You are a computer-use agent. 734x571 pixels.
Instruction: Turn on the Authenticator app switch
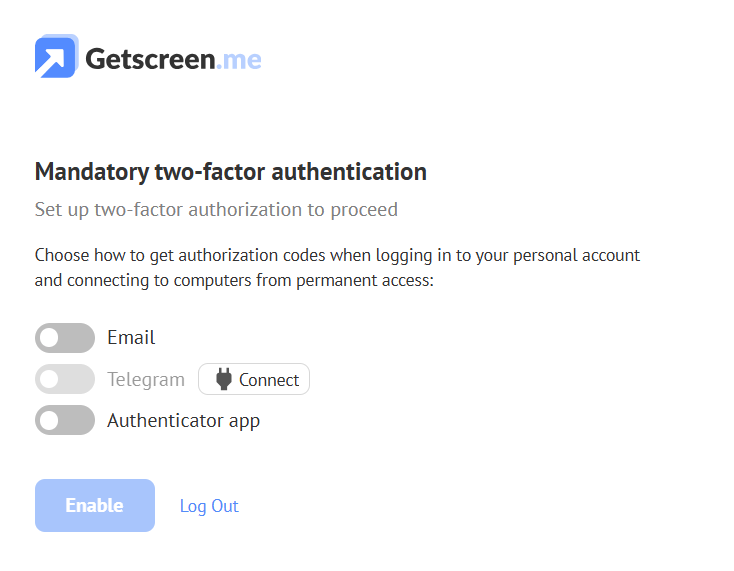point(65,420)
